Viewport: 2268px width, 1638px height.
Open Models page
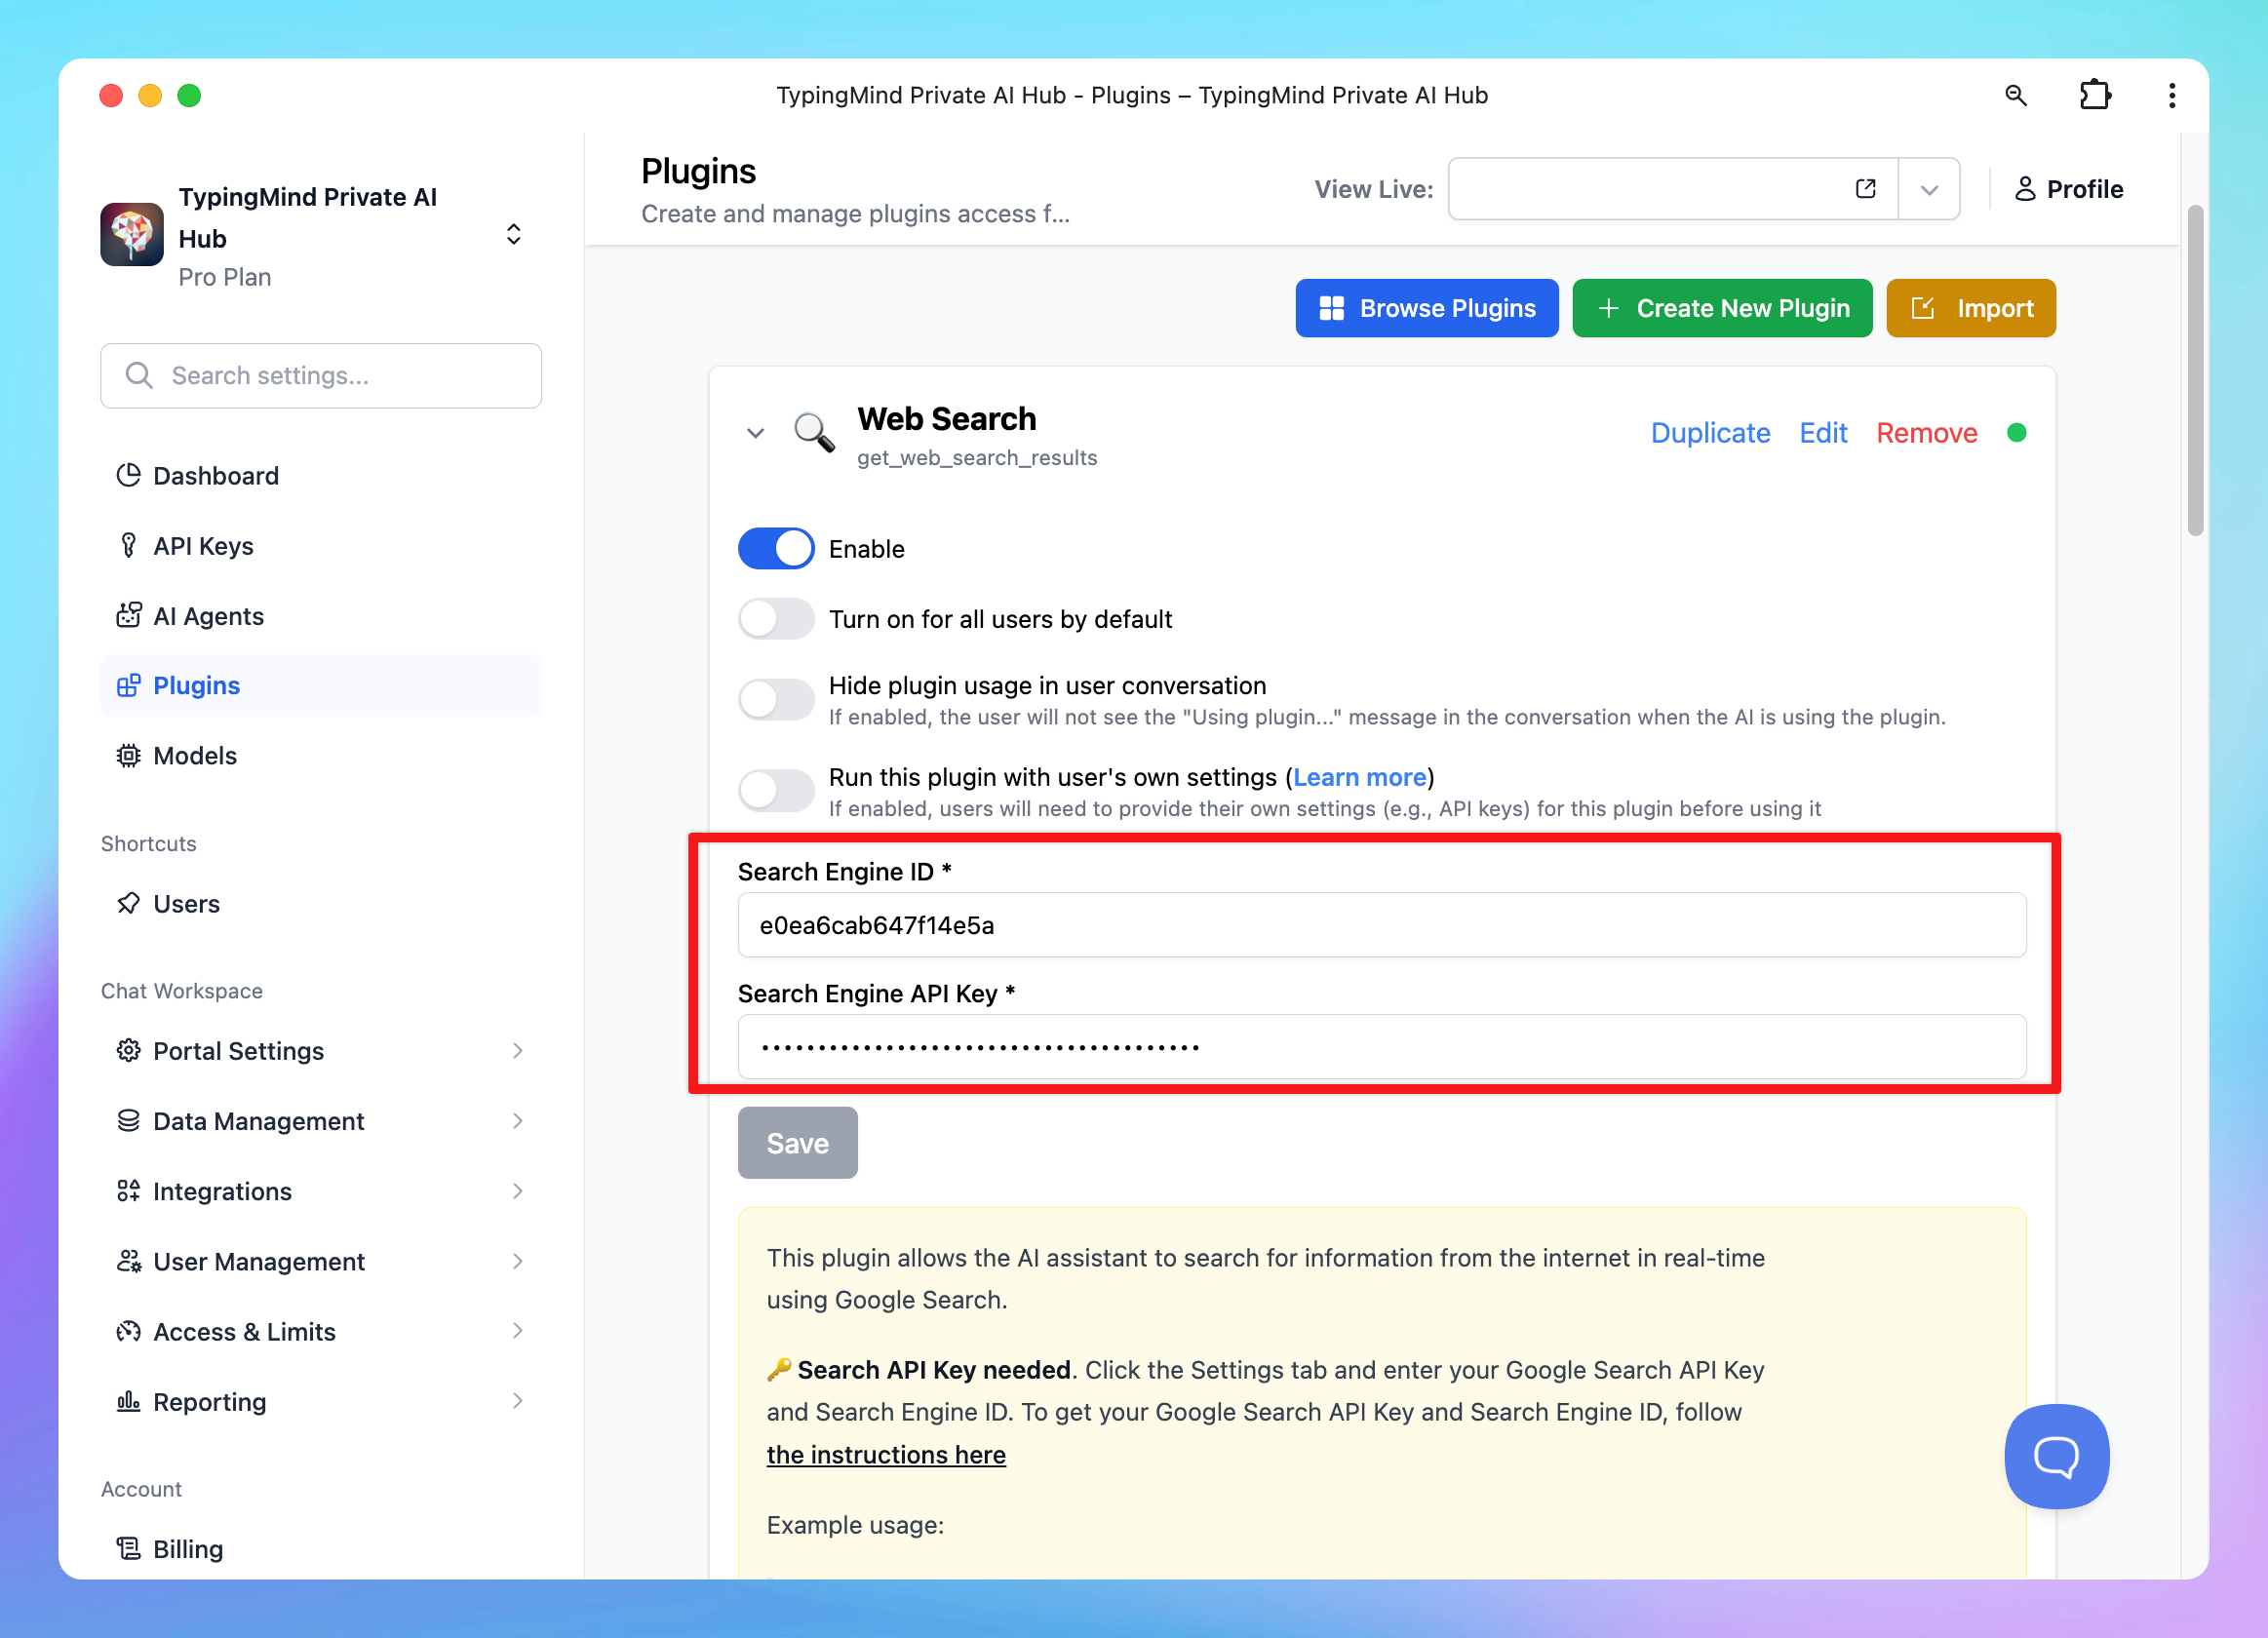(x=320, y=756)
